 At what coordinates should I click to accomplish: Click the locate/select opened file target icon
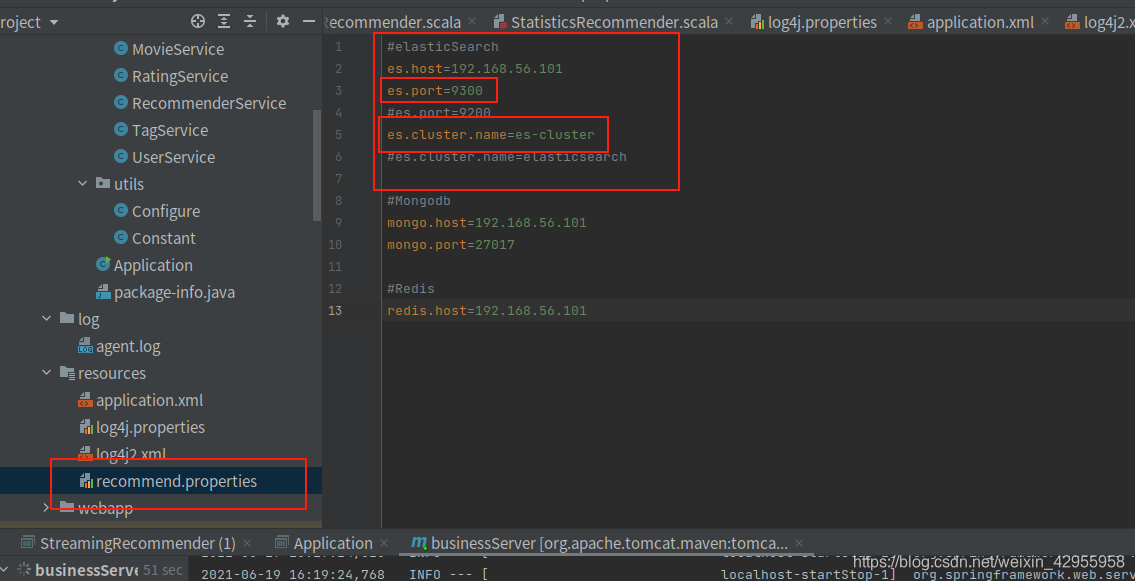(198, 22)
